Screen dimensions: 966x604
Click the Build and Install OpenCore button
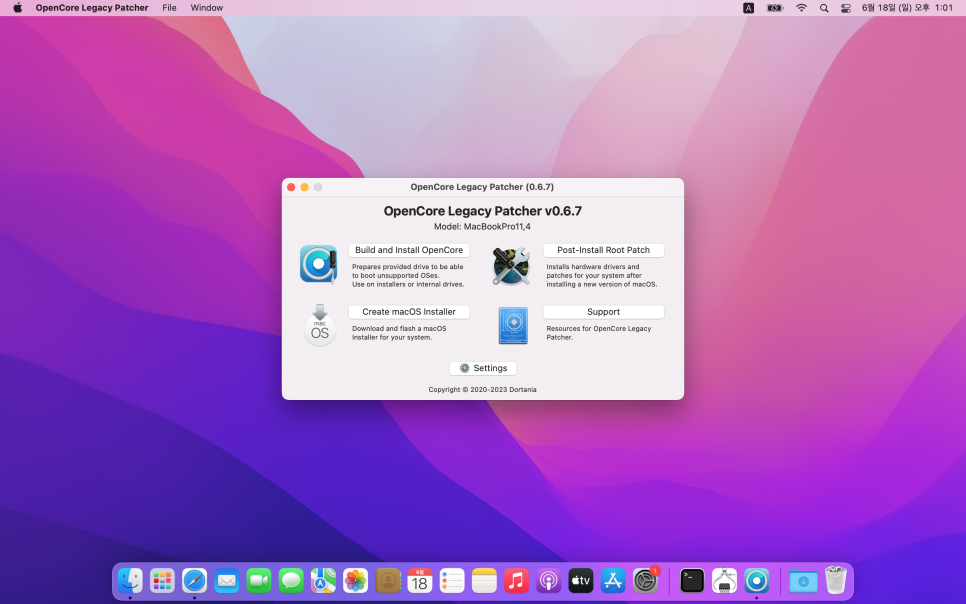pos(409,250)
